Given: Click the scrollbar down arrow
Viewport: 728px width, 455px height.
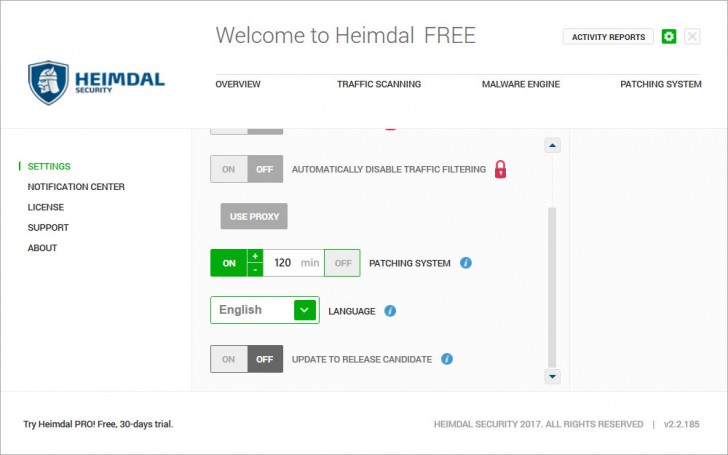Looking at the screenshot, I should click(552, 377).
